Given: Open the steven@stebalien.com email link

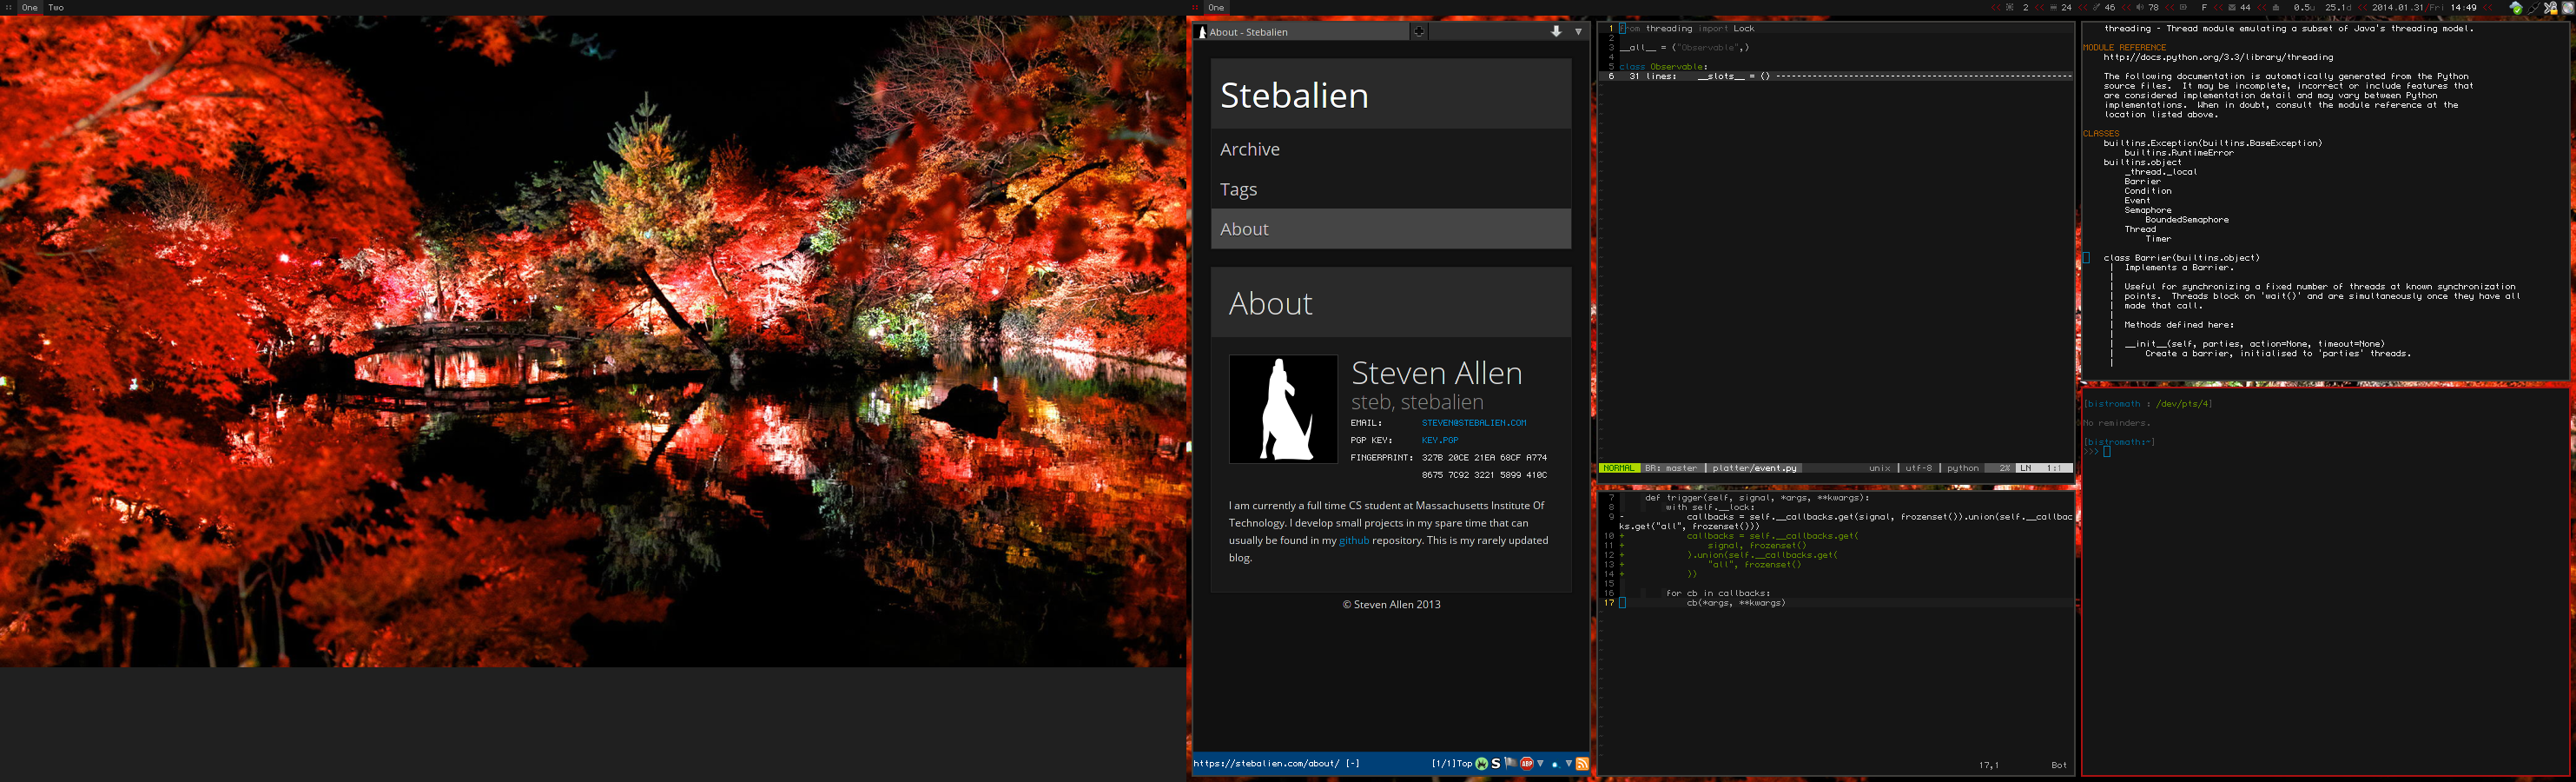Looking at the screenshot, I should 1473,423.
